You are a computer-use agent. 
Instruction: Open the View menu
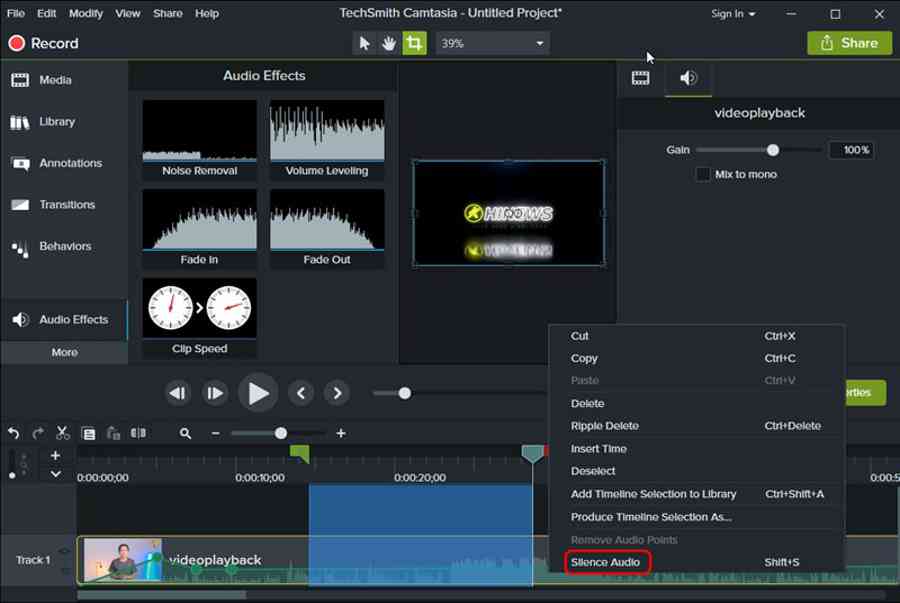click(x=127, y=13)
